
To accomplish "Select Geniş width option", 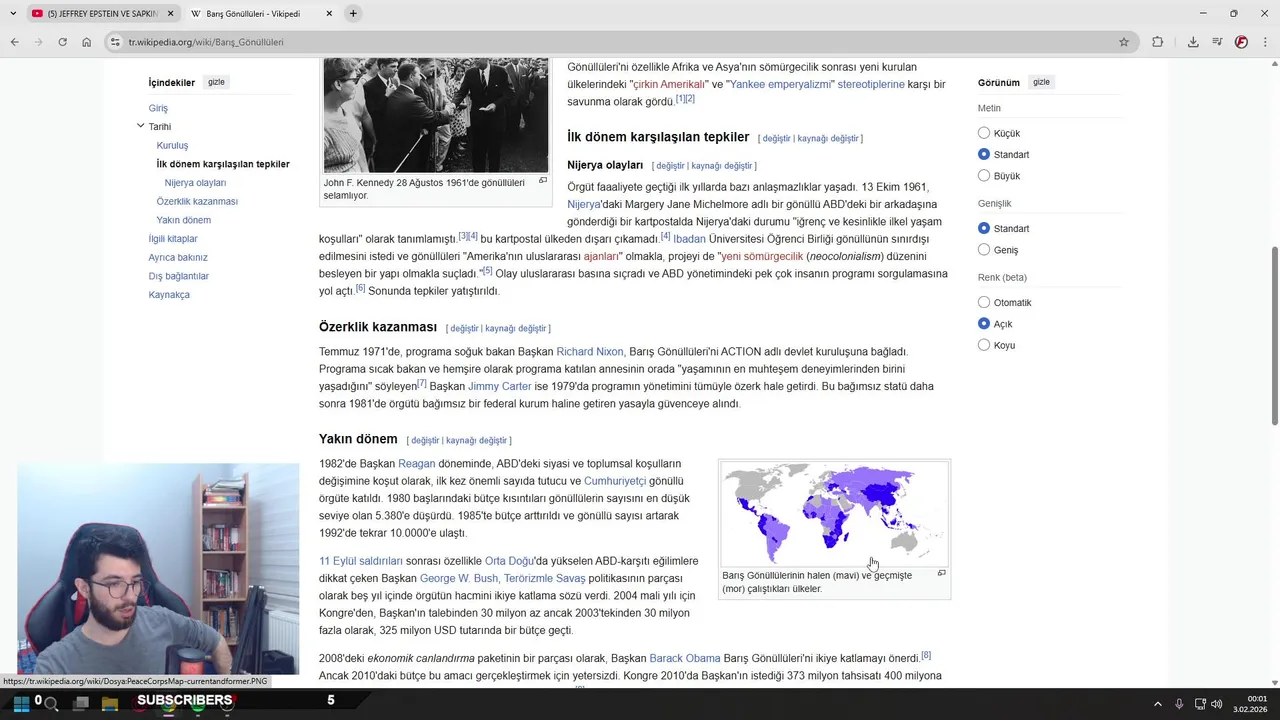I will coord(984,249).
